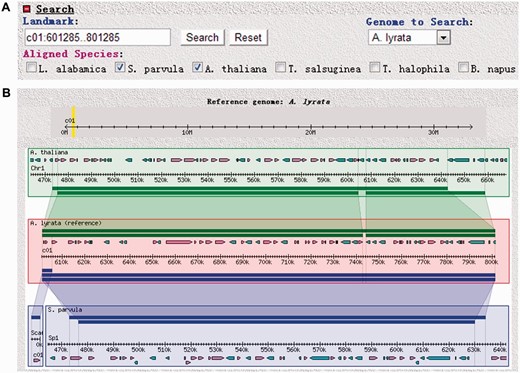This screenshot has width=520, height=373.
Task: Enable the L. alabamica checkbox
Action: pos(31,68)
